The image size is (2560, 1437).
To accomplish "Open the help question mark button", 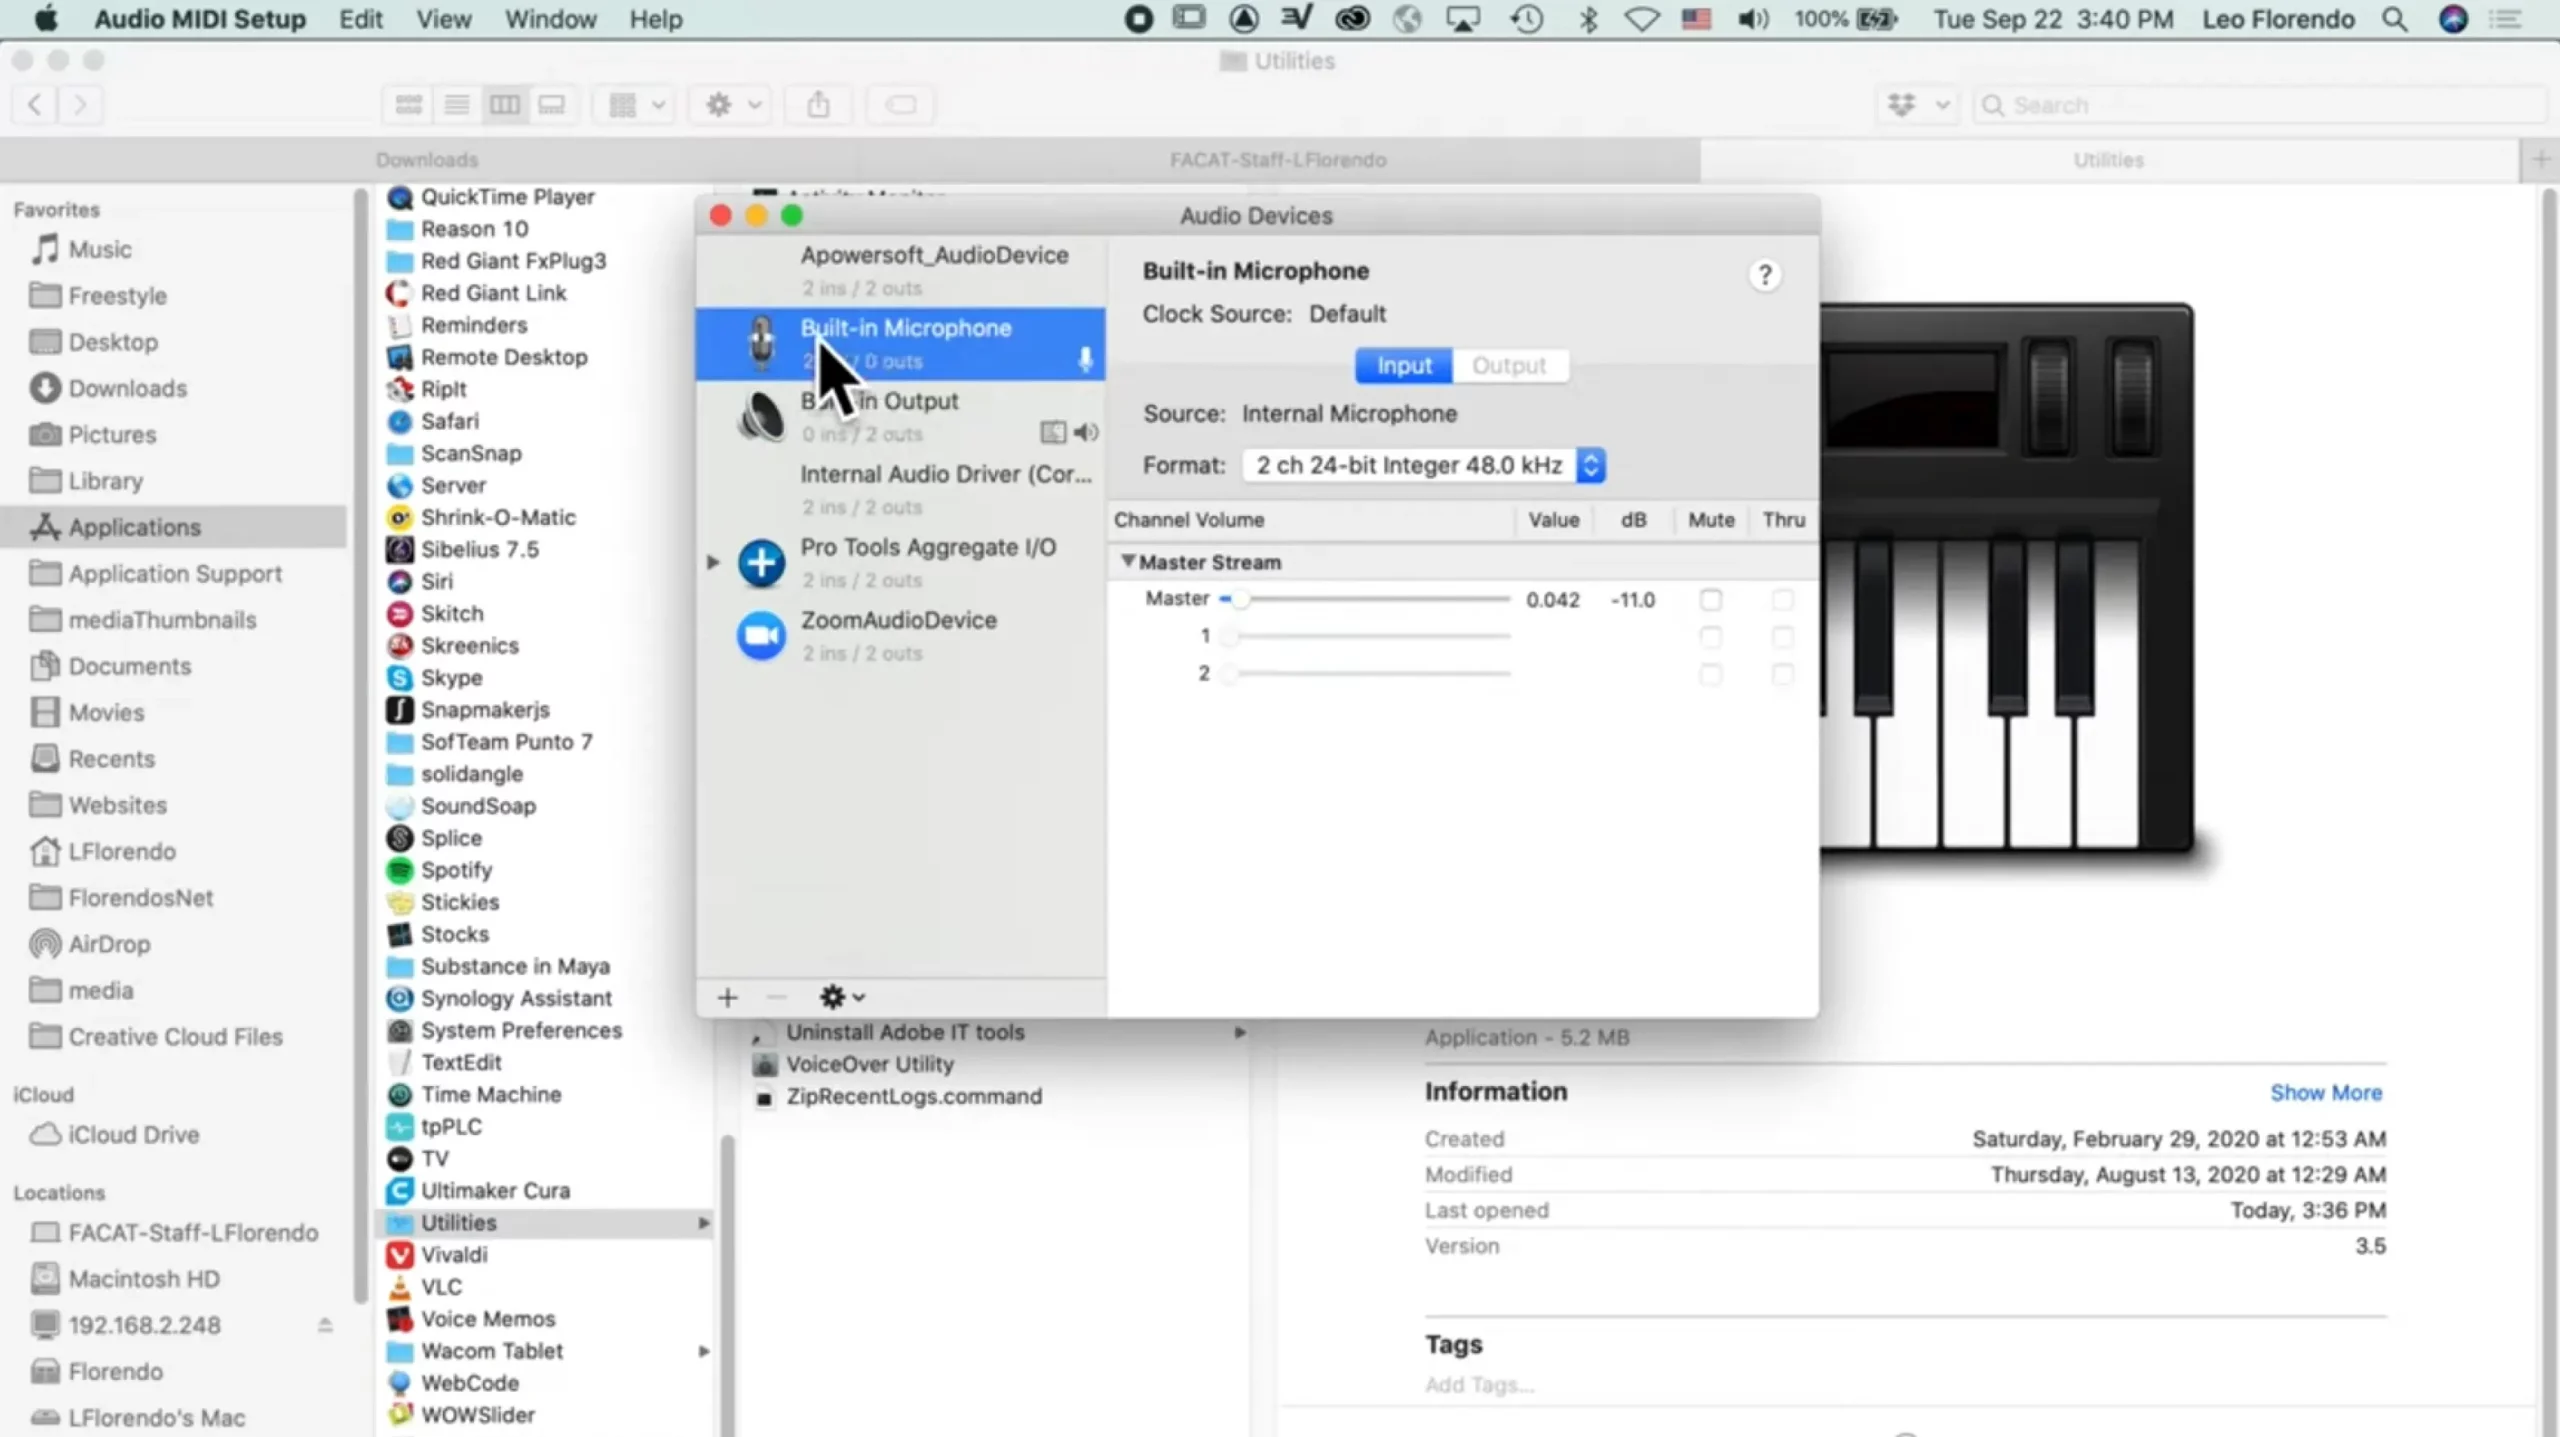I will point(1765,275).
